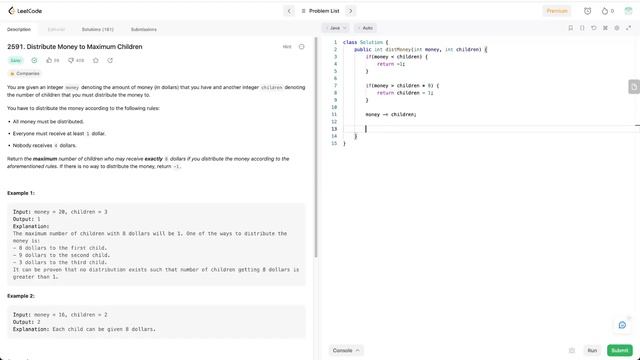Image resolution: width=640 pixels, height=360 pixels.
Task: Open the timer alarm clock icon
Action: pos(587,11)
